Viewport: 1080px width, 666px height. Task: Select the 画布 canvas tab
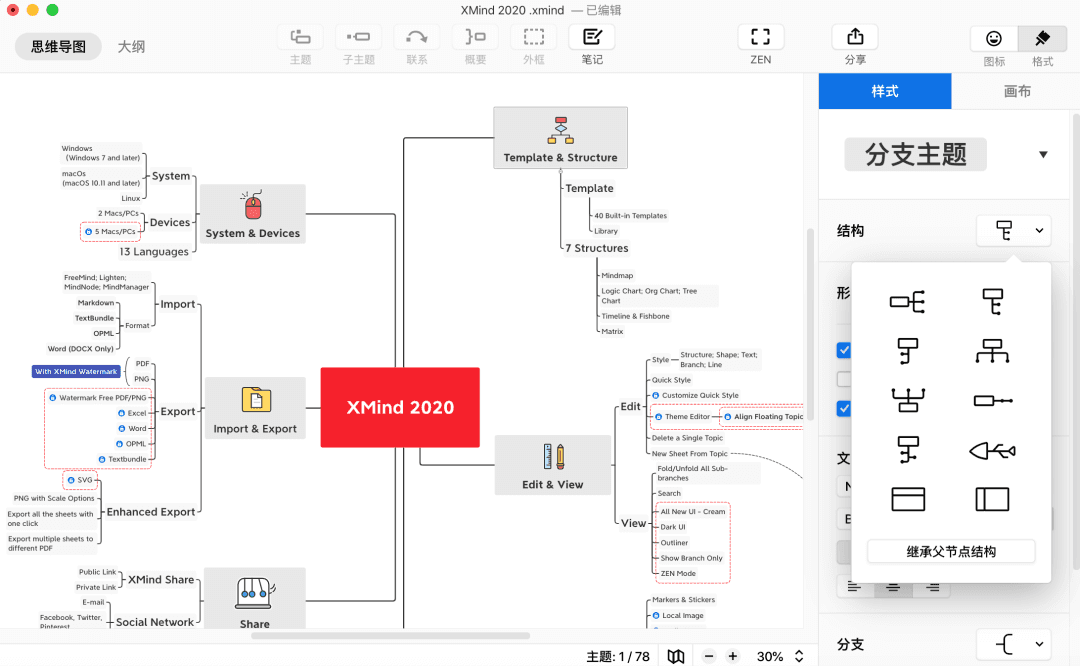[1017, 91]
